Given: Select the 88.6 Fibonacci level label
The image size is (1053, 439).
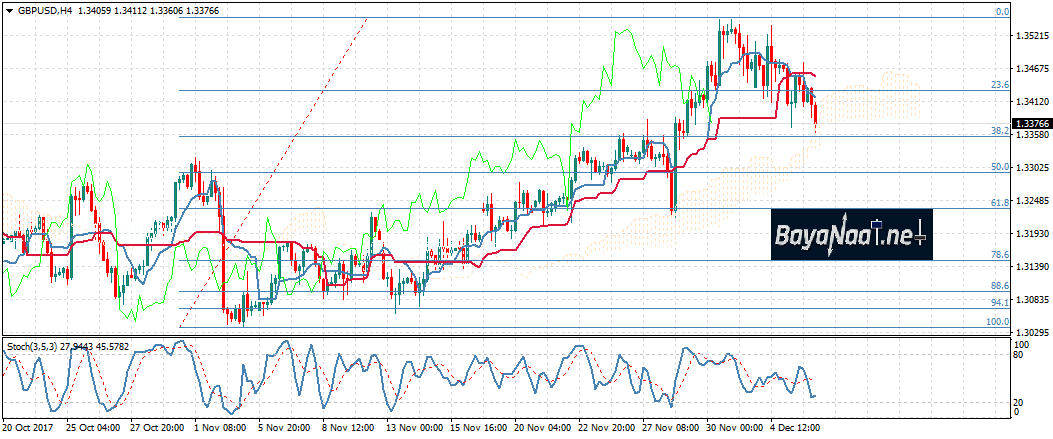Looking at the screenshot, I should coord(999,287).
